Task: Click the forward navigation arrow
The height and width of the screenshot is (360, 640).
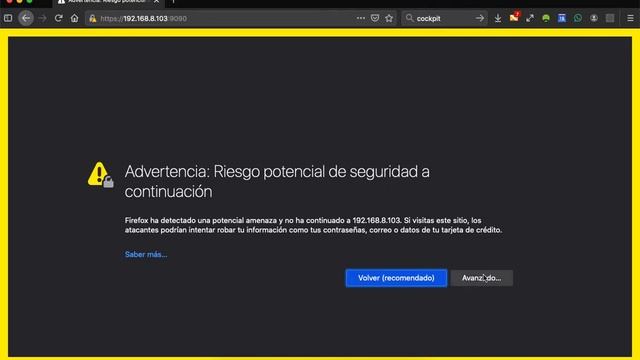Action: coord(42,18)
